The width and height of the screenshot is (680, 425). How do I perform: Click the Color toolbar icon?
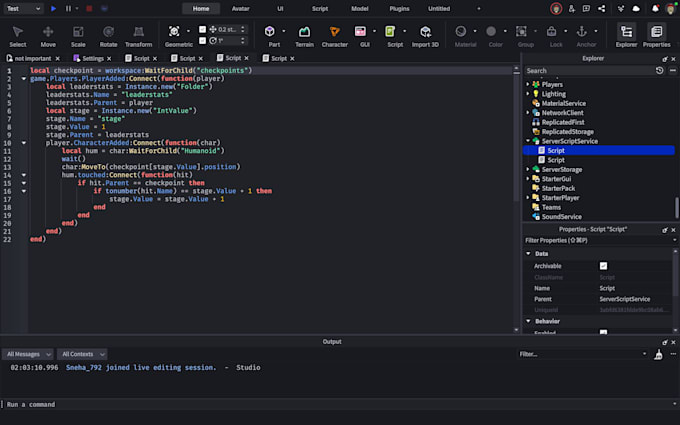point(491,31)
